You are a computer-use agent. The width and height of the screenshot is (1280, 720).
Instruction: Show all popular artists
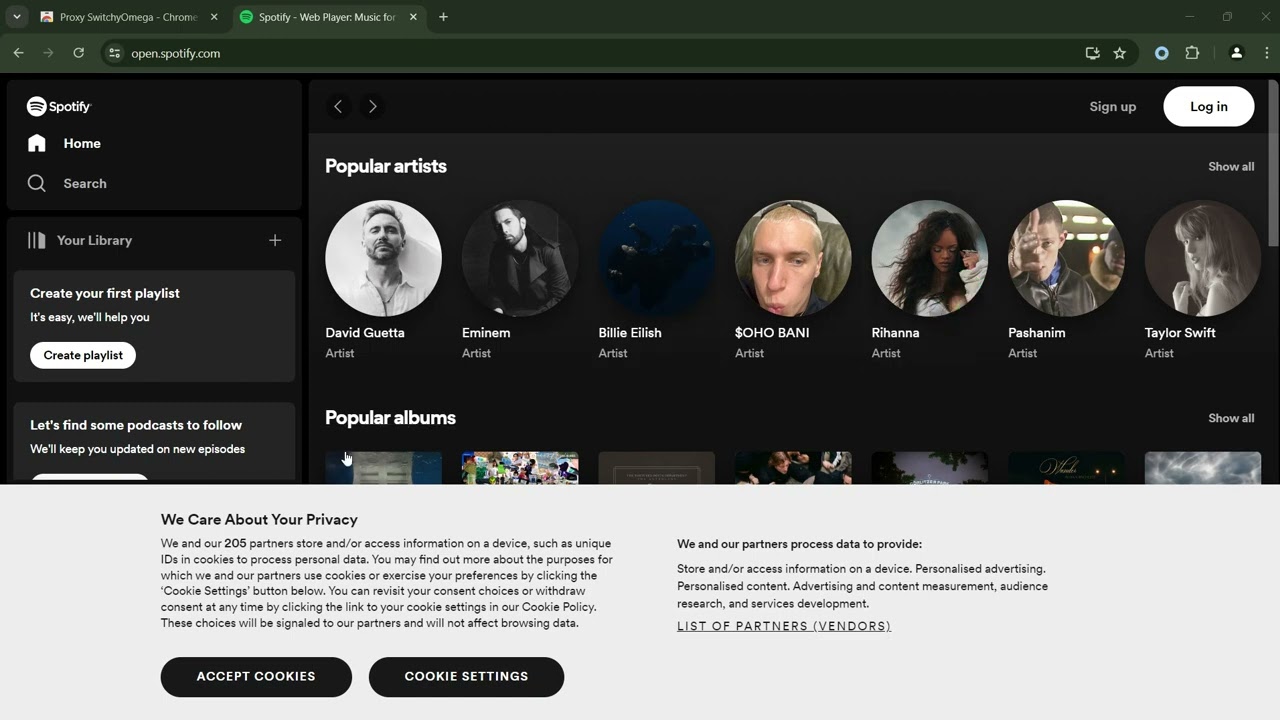1231,166
